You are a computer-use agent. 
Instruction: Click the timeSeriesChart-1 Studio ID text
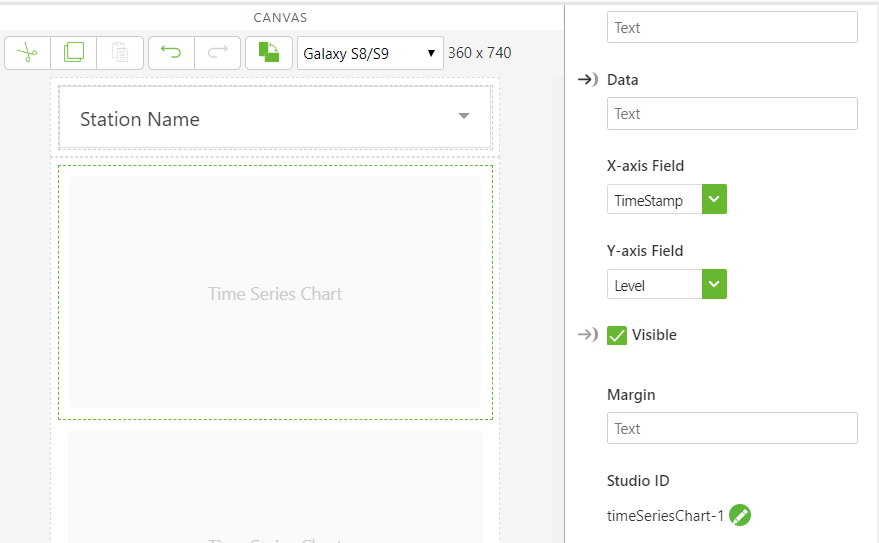coord(665,516)
